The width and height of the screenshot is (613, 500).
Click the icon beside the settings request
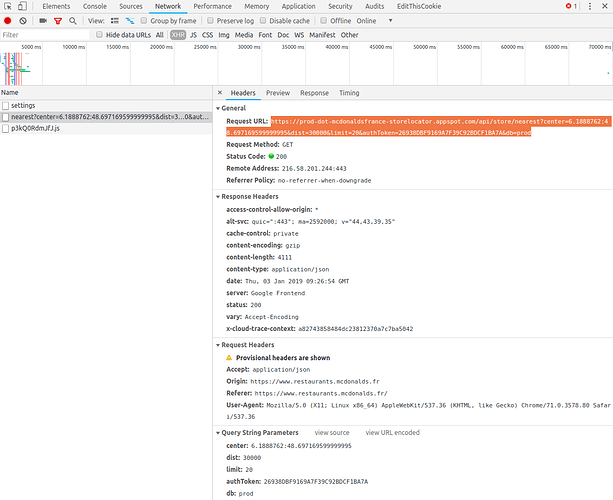click(x=5, y=106)
